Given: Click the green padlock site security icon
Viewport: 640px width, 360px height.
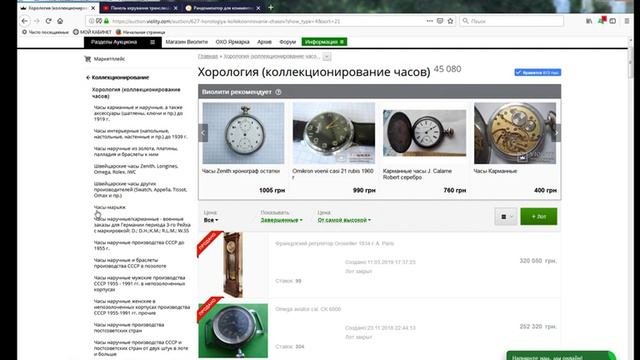Looking at the screenshot, I should pos(106,21).
